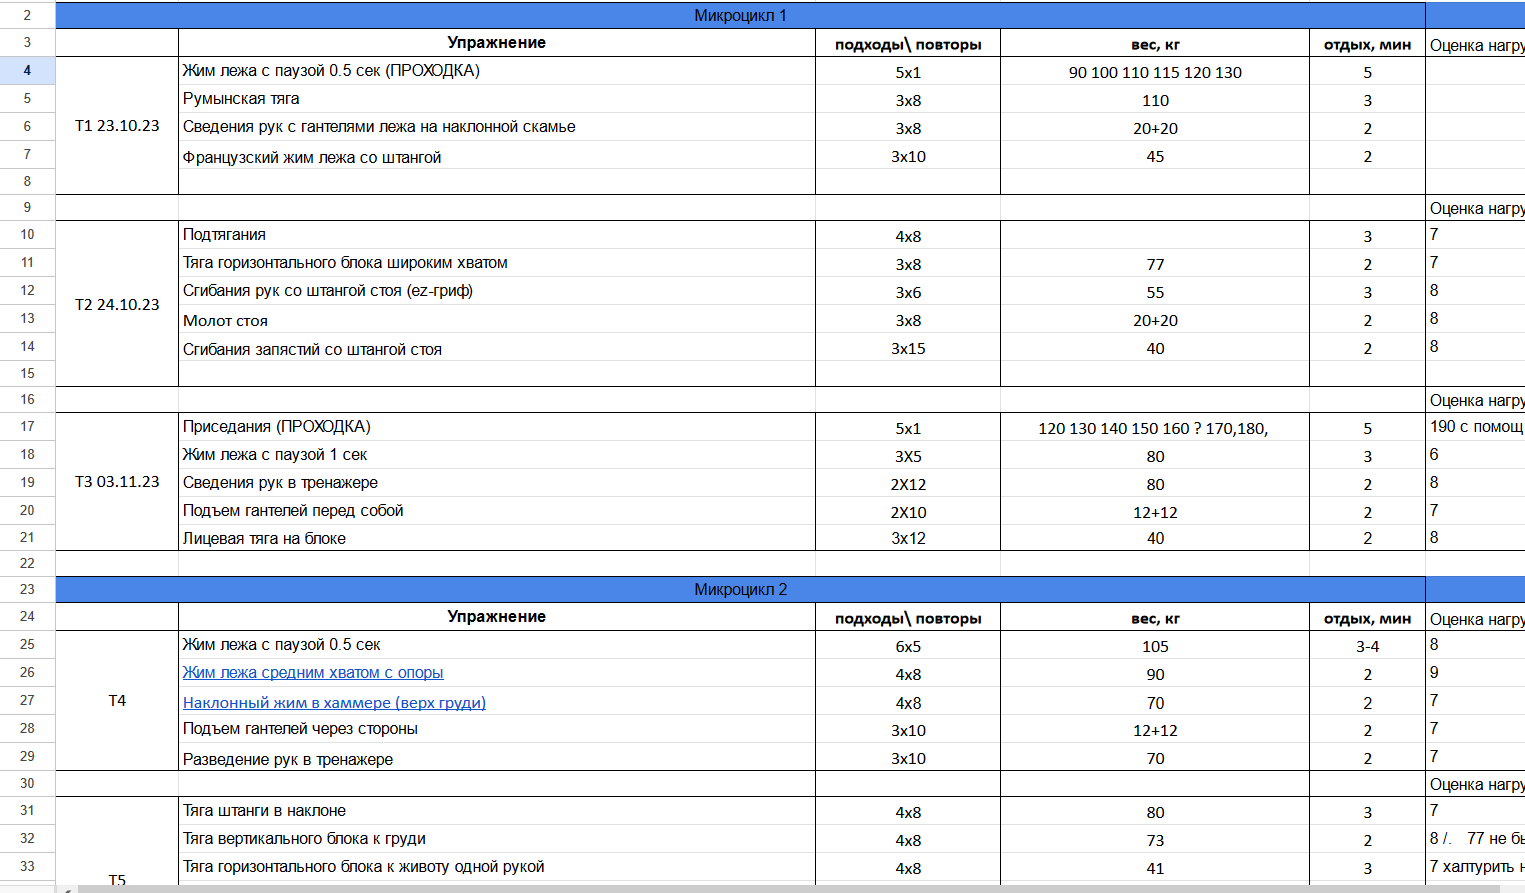Select cell 'Сгибания рук со штангой стоя (ez-гриф)'
The width and height of the screenshot is (1525, 893).
click(x=497, y=291)
